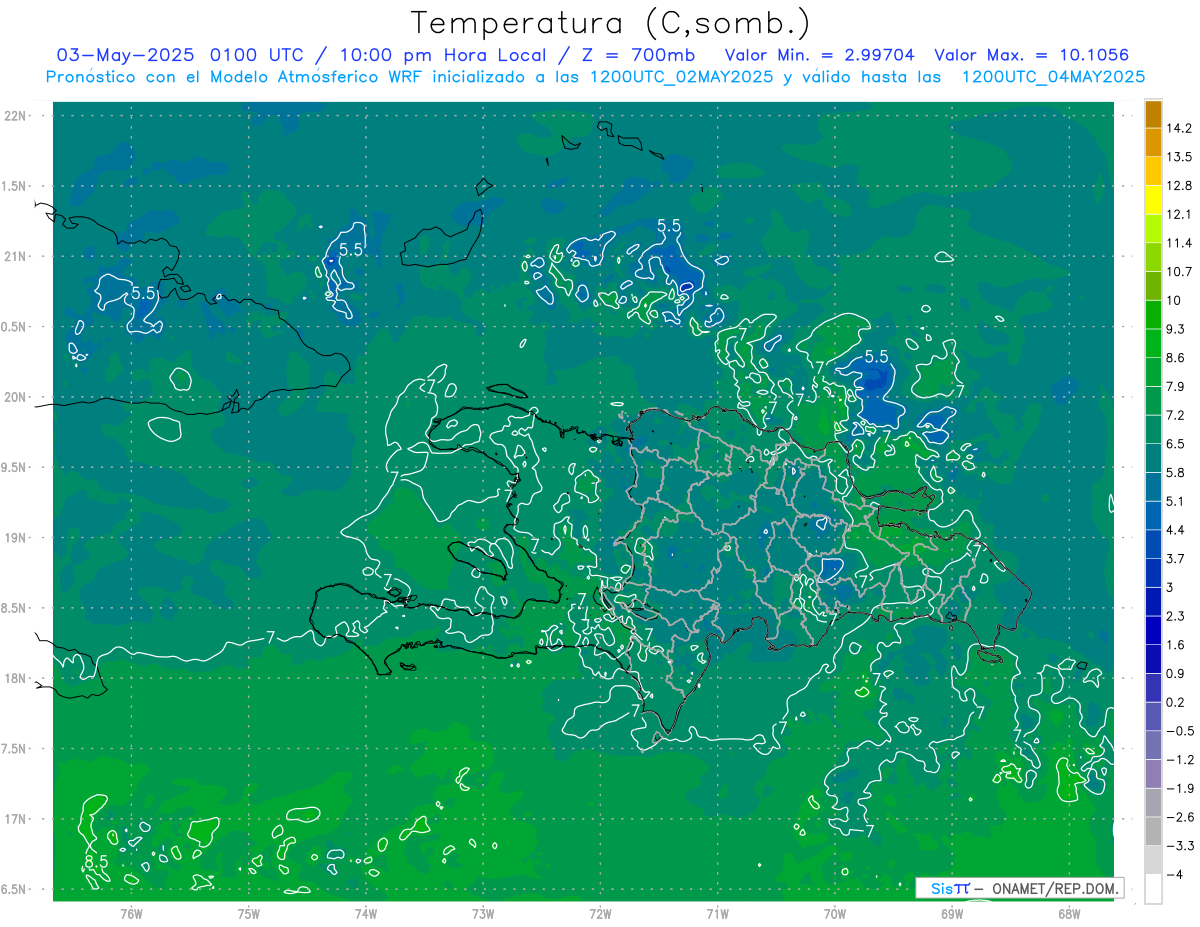Click the "0.9" colorbar label
This screenshot has width=1200, height=927.
[x=1177, y=674]
